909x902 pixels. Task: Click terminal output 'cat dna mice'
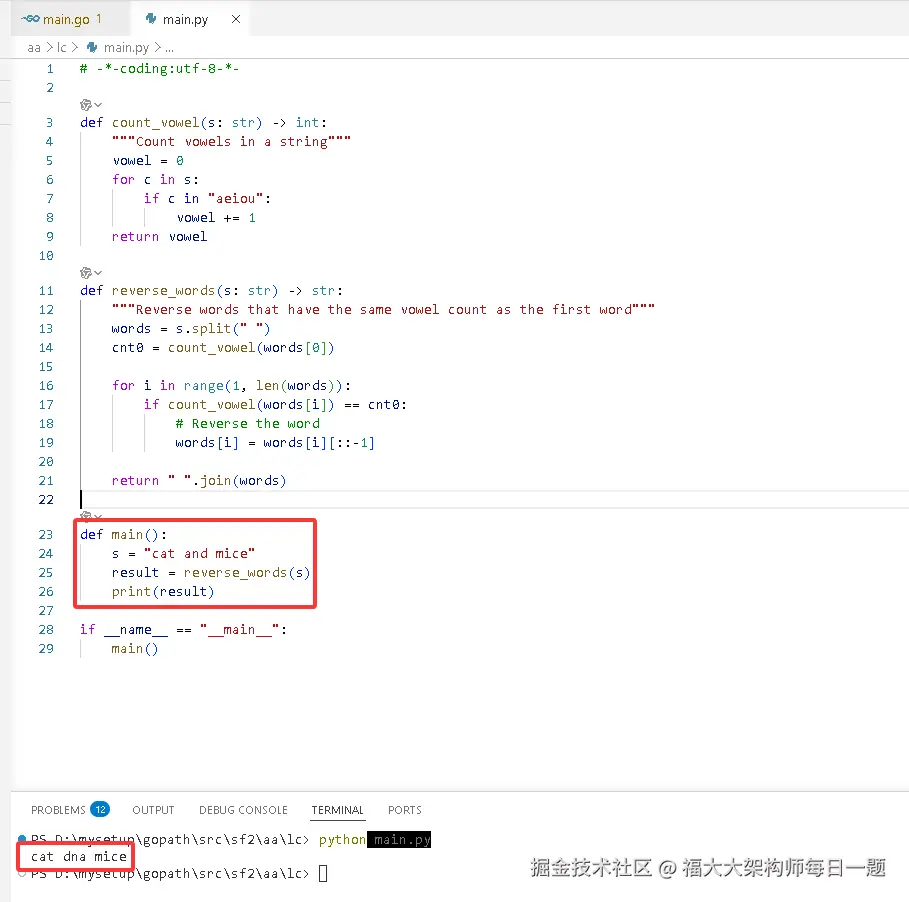coord(79,857)
